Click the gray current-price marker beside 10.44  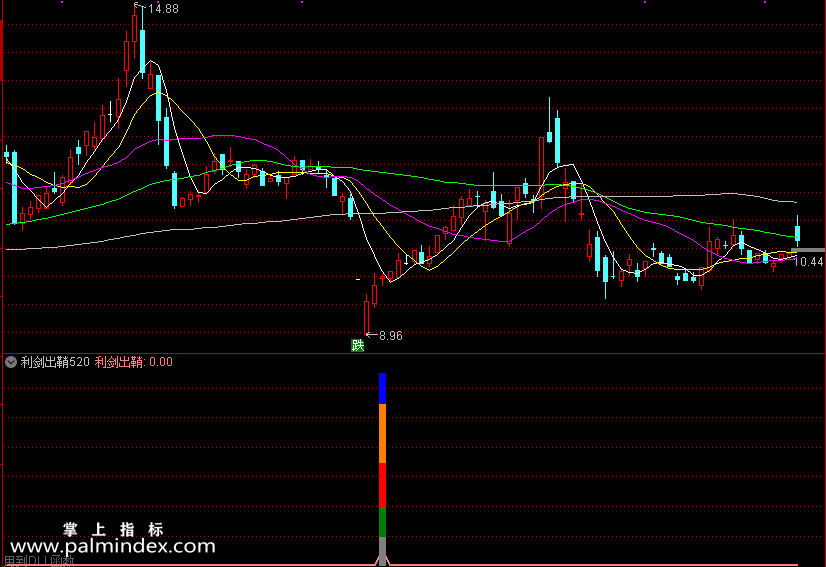click(x=808, y=250)
